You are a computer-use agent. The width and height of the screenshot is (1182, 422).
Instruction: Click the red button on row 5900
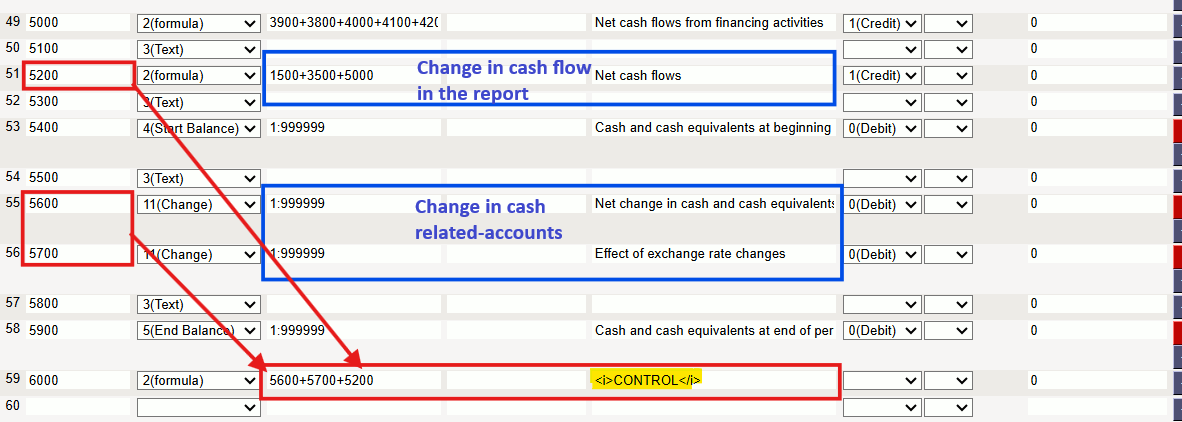coord(1176,332)
